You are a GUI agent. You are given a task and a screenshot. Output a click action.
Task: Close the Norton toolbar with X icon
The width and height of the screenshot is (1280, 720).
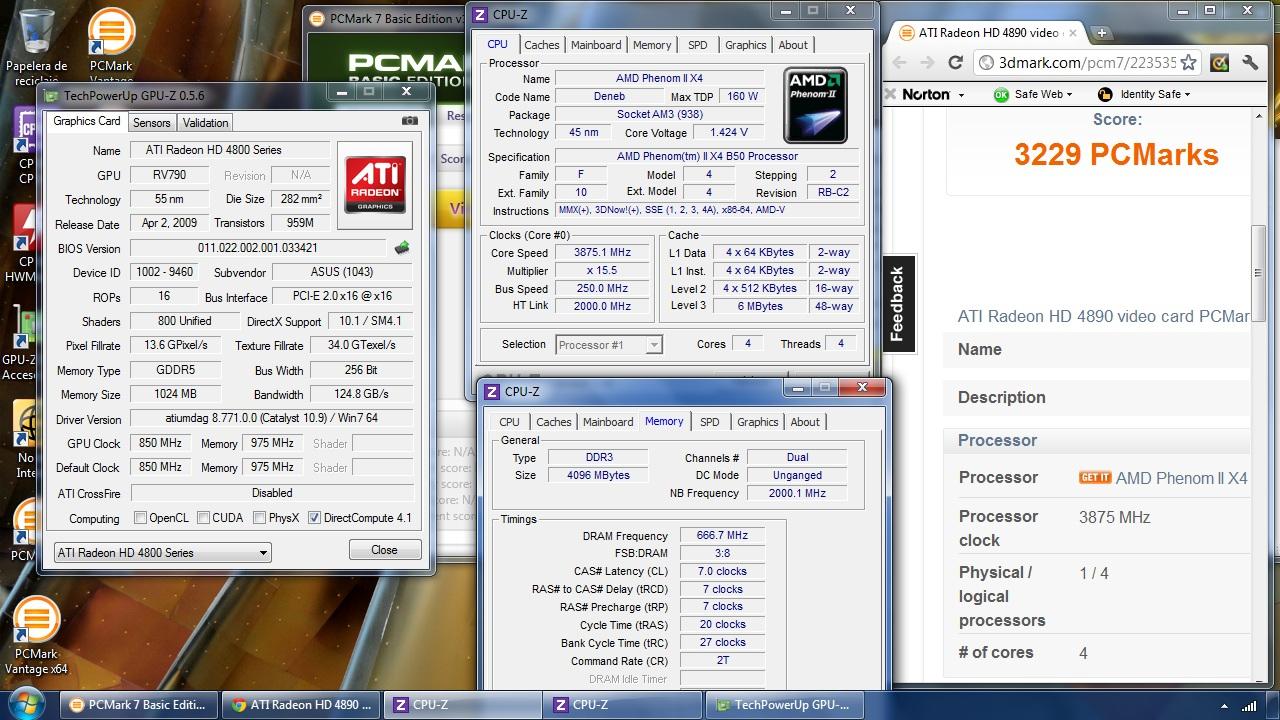(x=890, y=94)
